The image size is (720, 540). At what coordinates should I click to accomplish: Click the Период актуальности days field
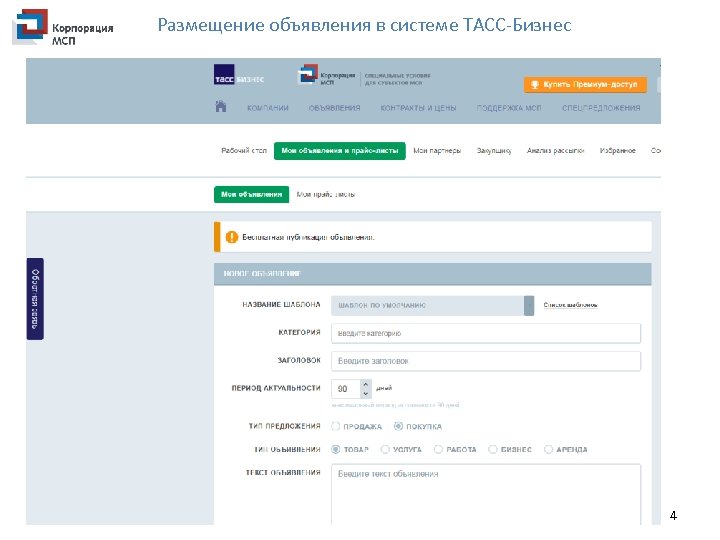(x=346, y=389)
